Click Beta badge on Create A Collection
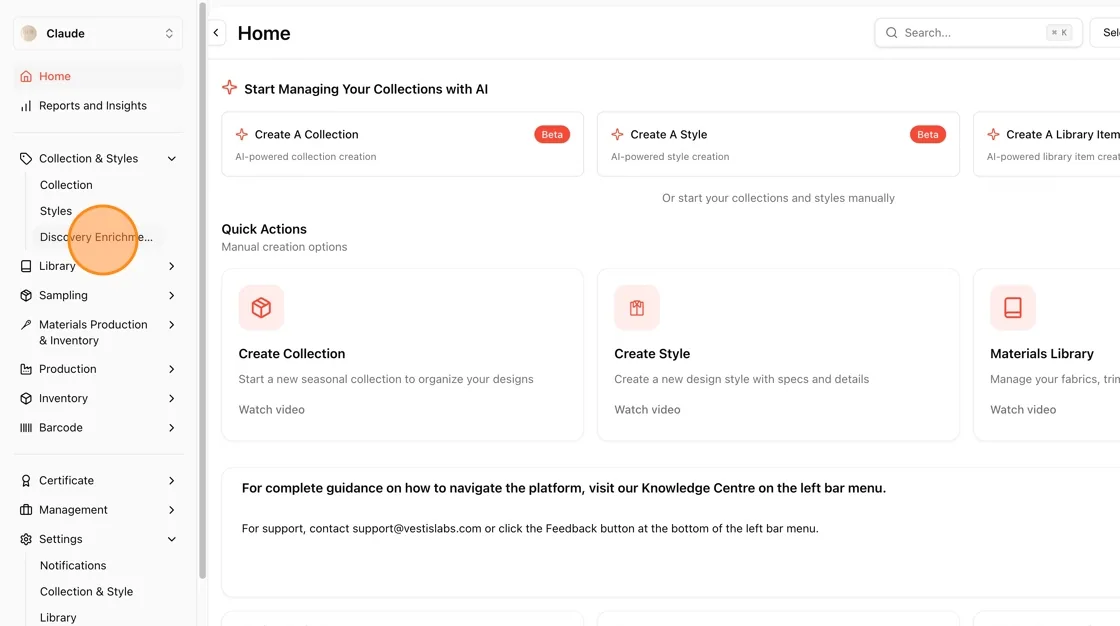Viewport: 1120px width, 626px height. click(x=552, y=134)
